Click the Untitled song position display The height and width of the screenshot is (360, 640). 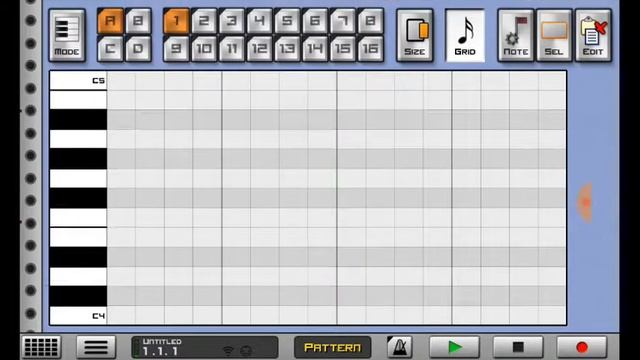click(x=204, y=347)
